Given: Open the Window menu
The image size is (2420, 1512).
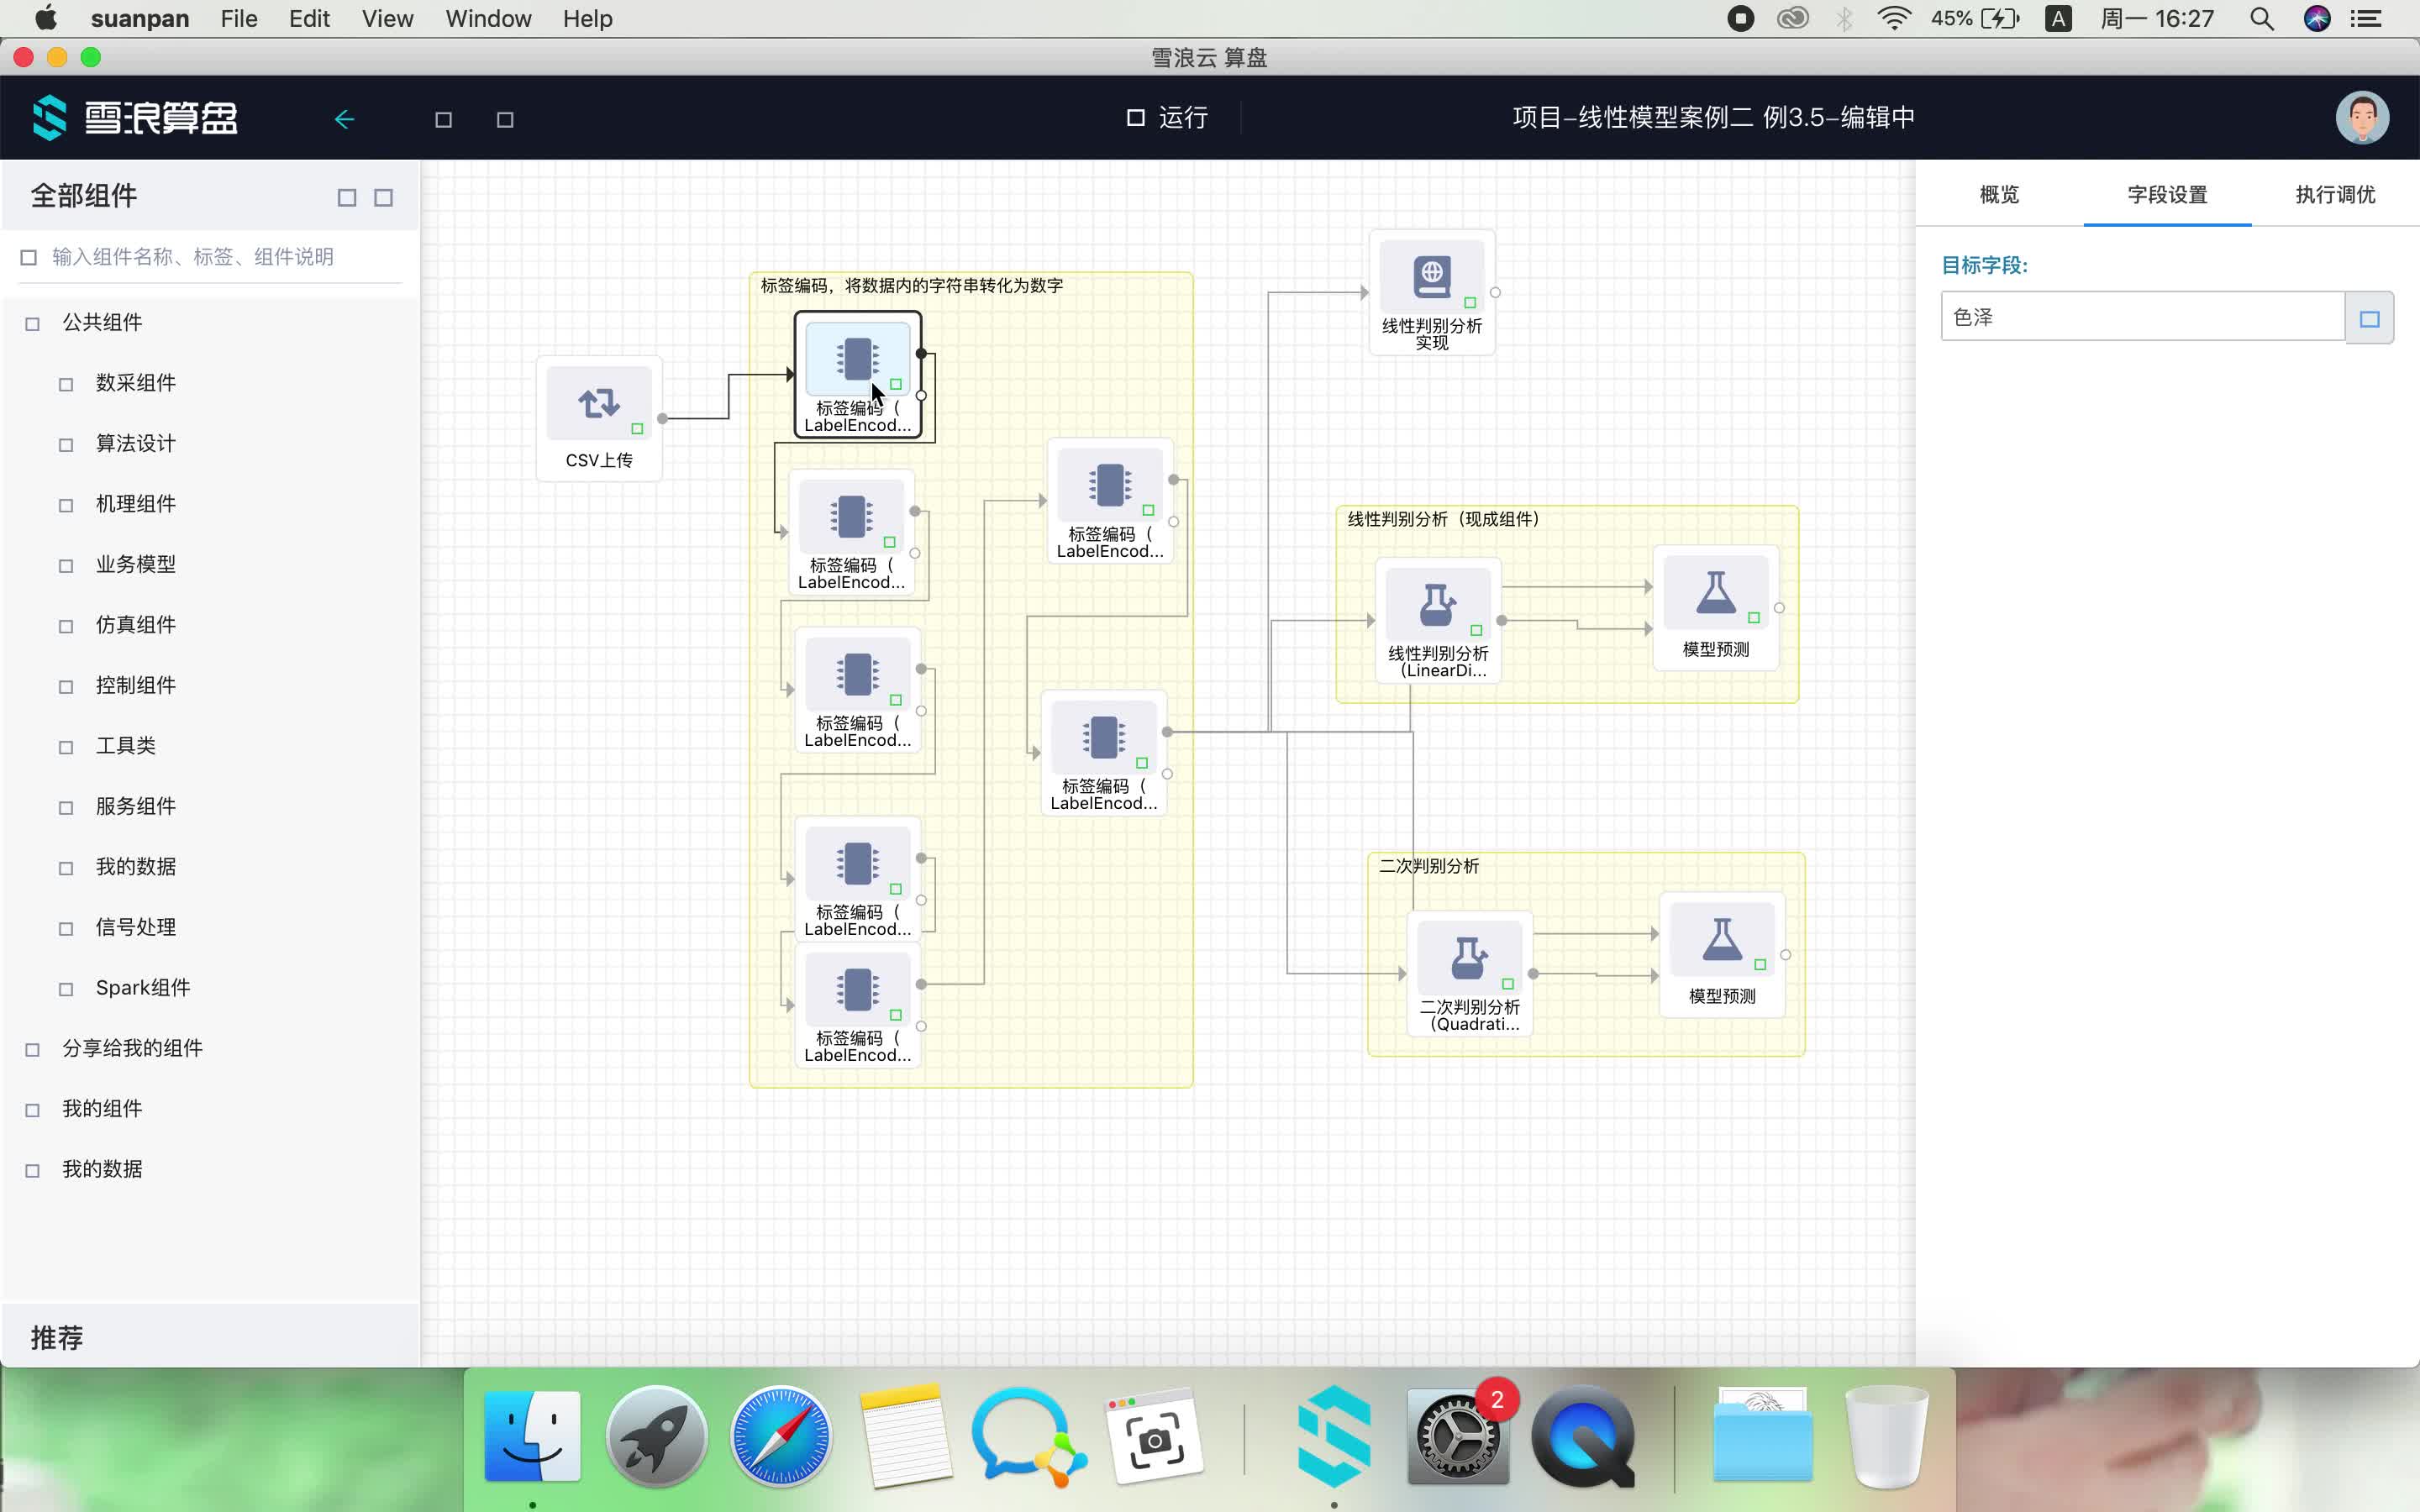Looking at the screenshot, I should click(488, 19).
